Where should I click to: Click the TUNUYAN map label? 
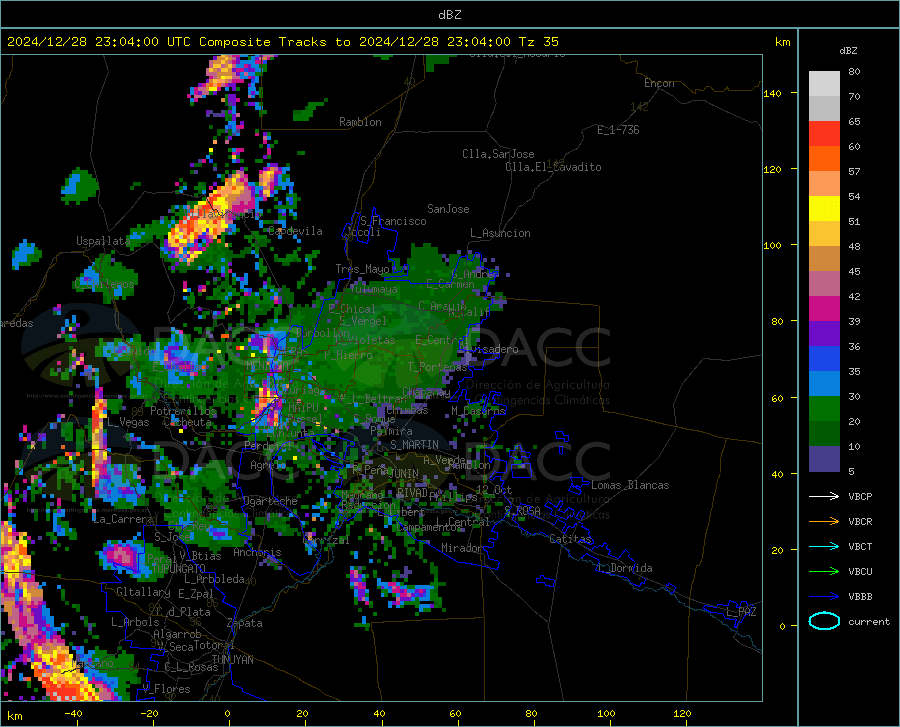click(232, 660)
